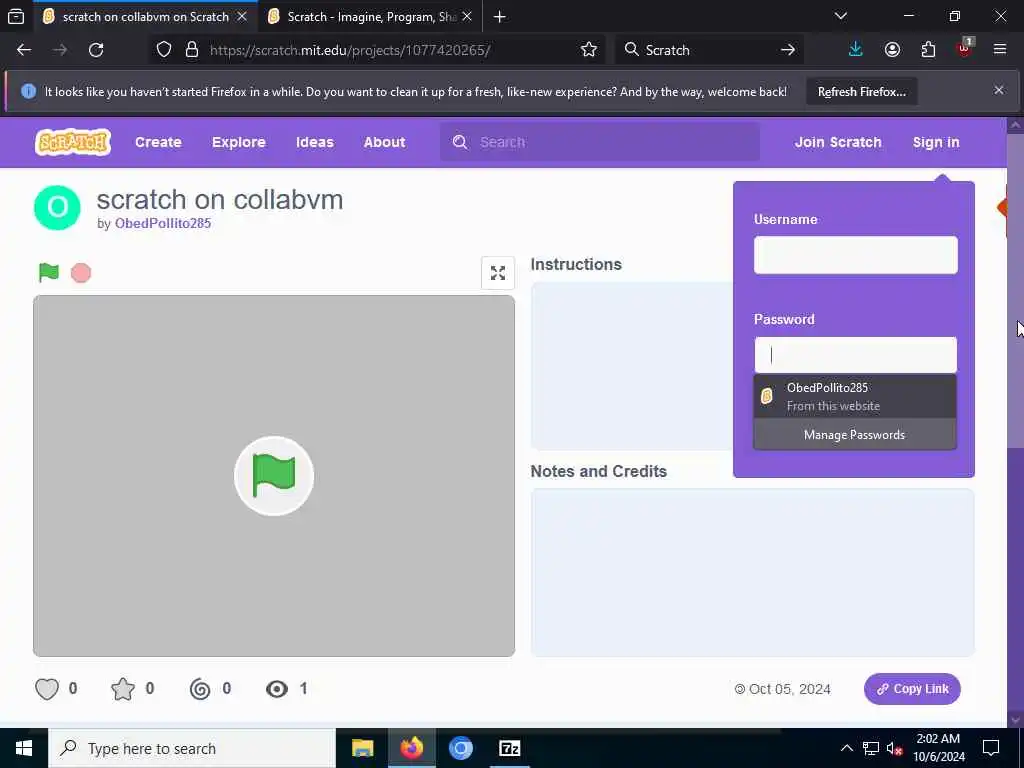The width and height of the screenshot is (1024, 768).
Task: Click the red stop button above stage
Action: tap(81, 273)
